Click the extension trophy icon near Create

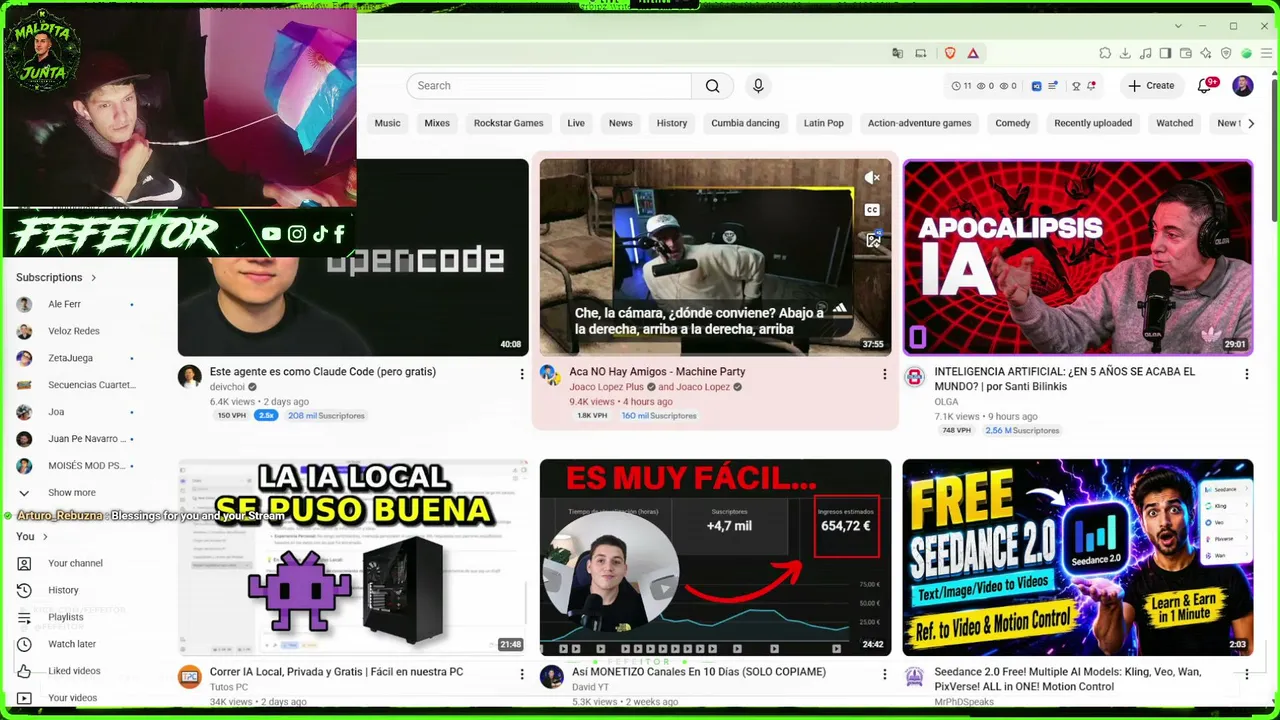click(x=1076, y=86)
